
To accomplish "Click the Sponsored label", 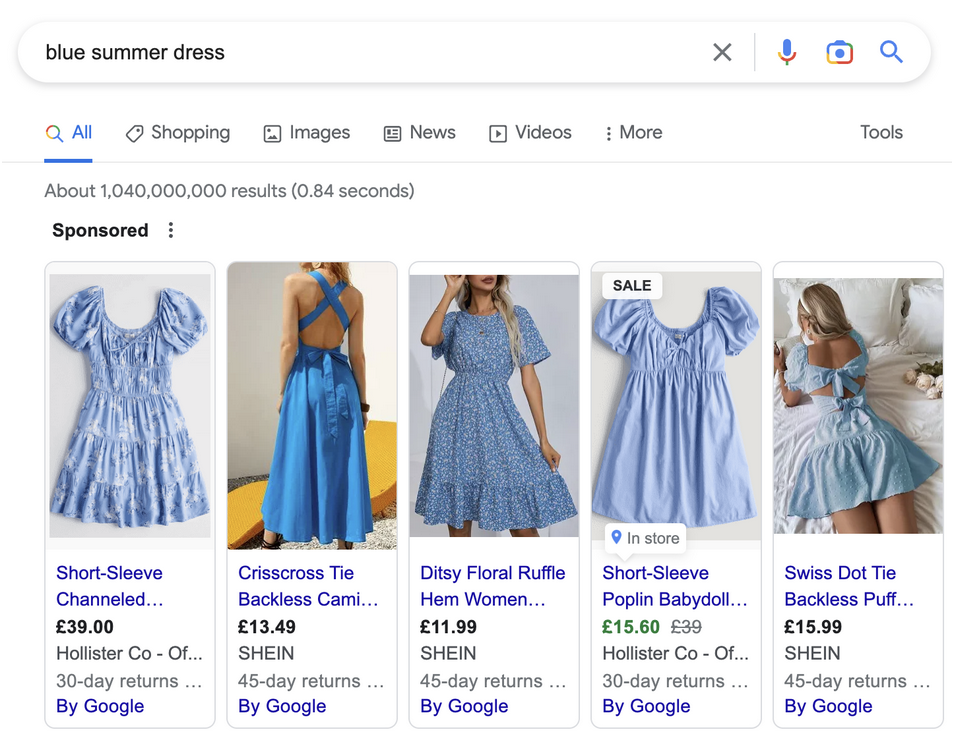I will tap(100, 230).
